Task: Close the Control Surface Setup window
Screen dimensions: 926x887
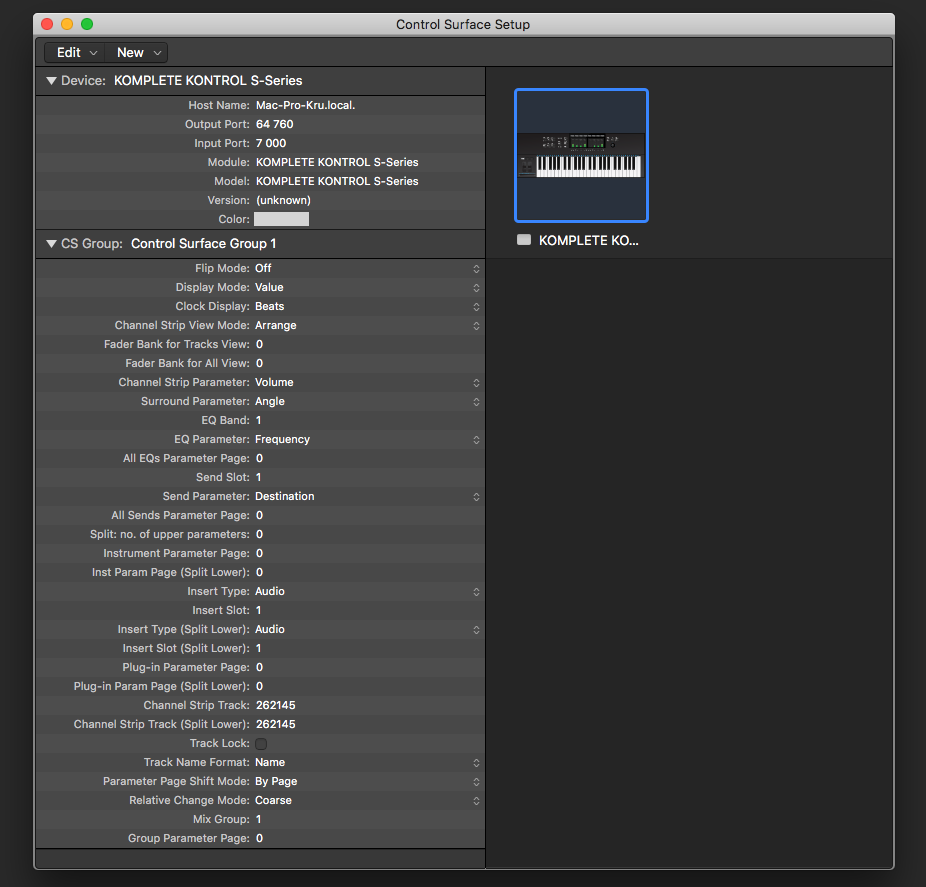Action: point(47,24)
